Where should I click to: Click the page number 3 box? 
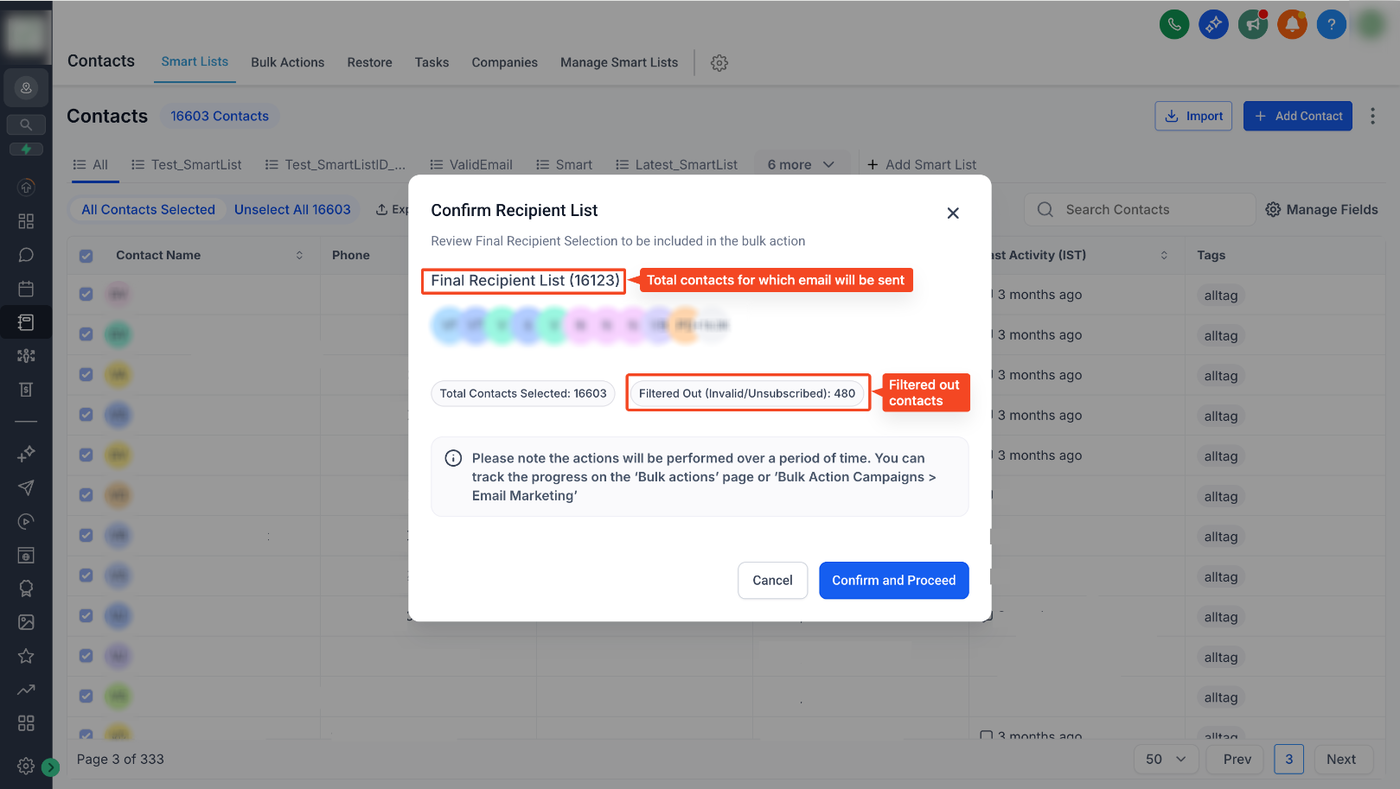(1289, 759)
